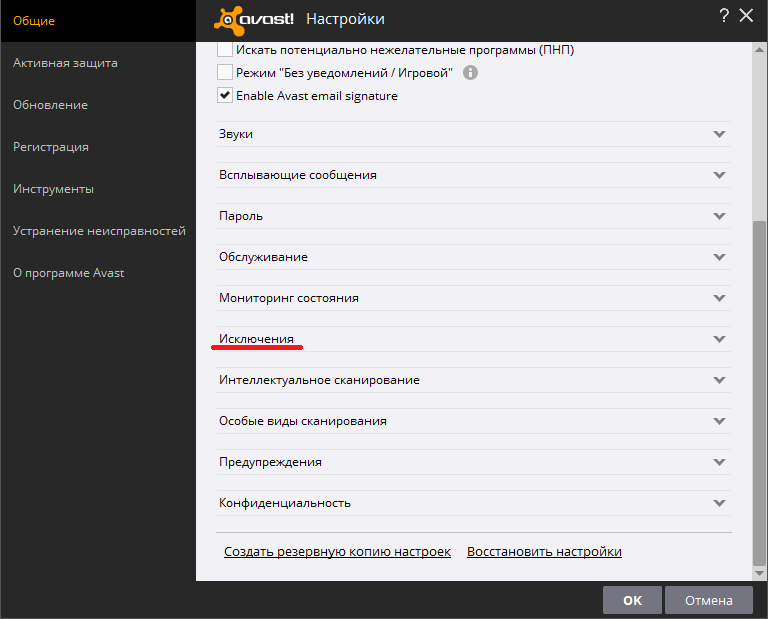Image resolution: width=768 pixels, height=619 pixels.
Task: Enable the ПНП potentially unwanted programs checkbox
Action: pos(225,49)
